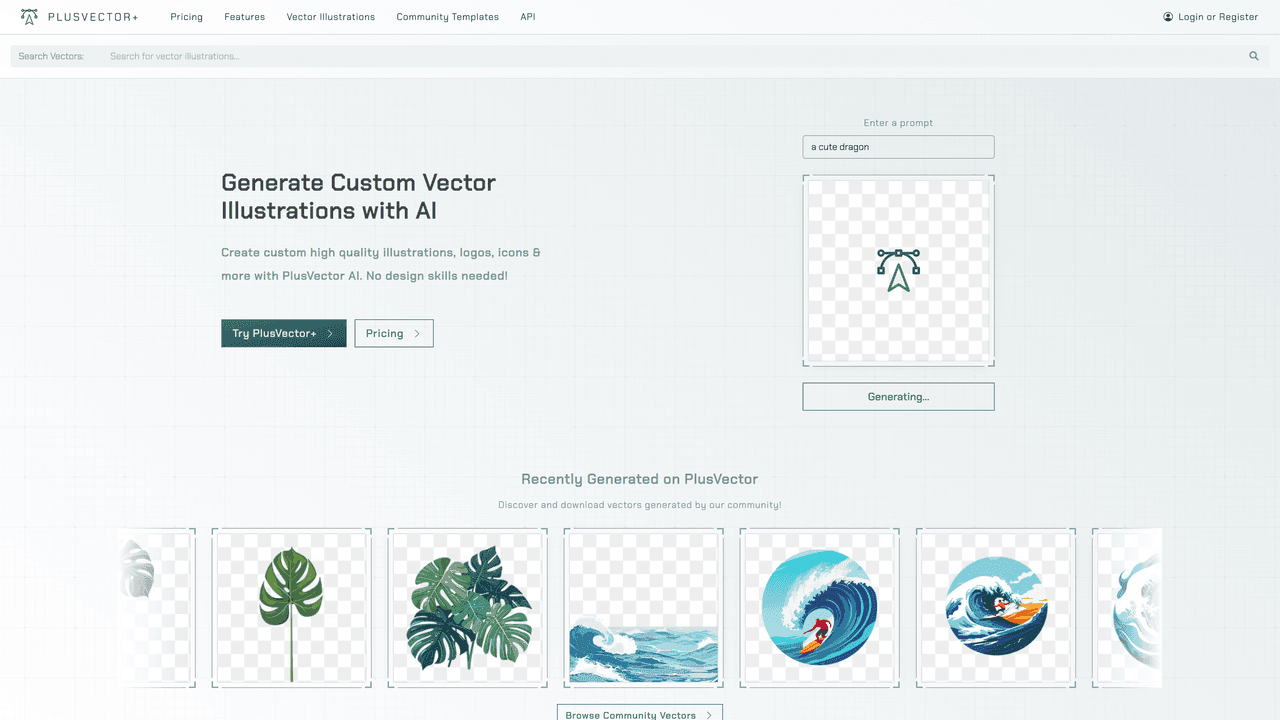Open the single monstera leaf vector
The height and width of the screenshot is (720, 1280).
pos(291,608)
